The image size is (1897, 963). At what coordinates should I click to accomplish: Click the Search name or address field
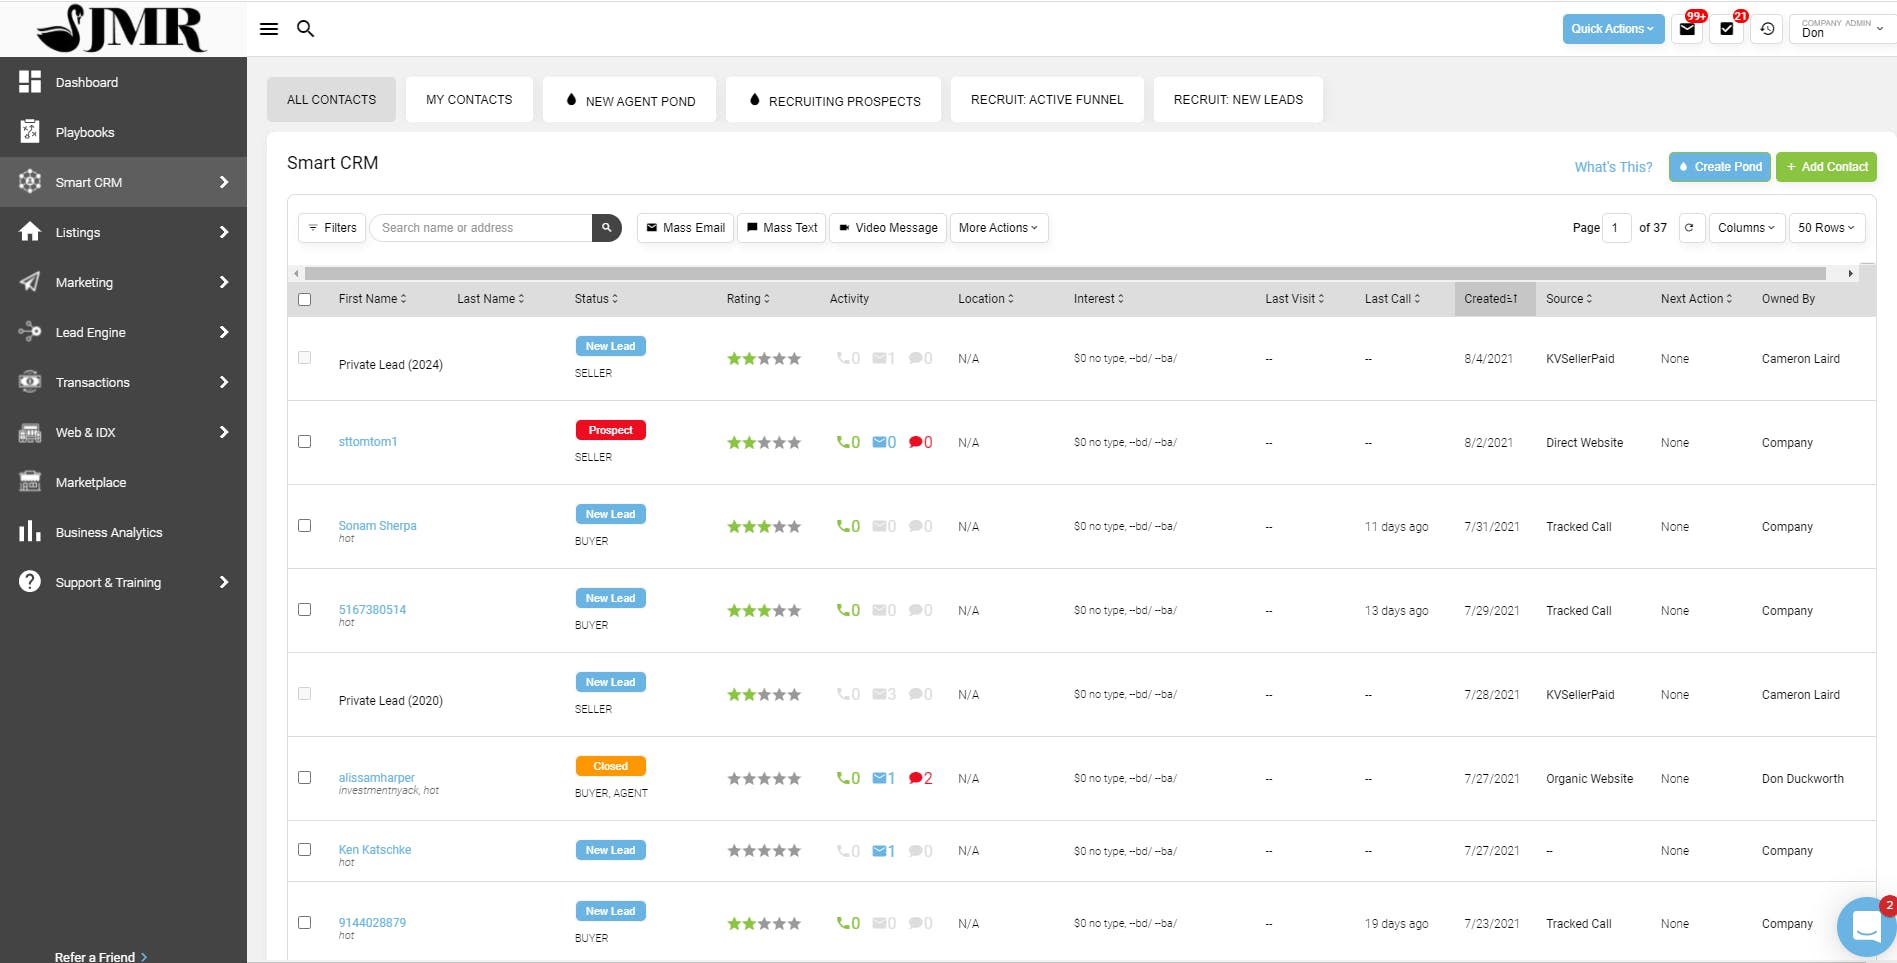coord(481,228)
